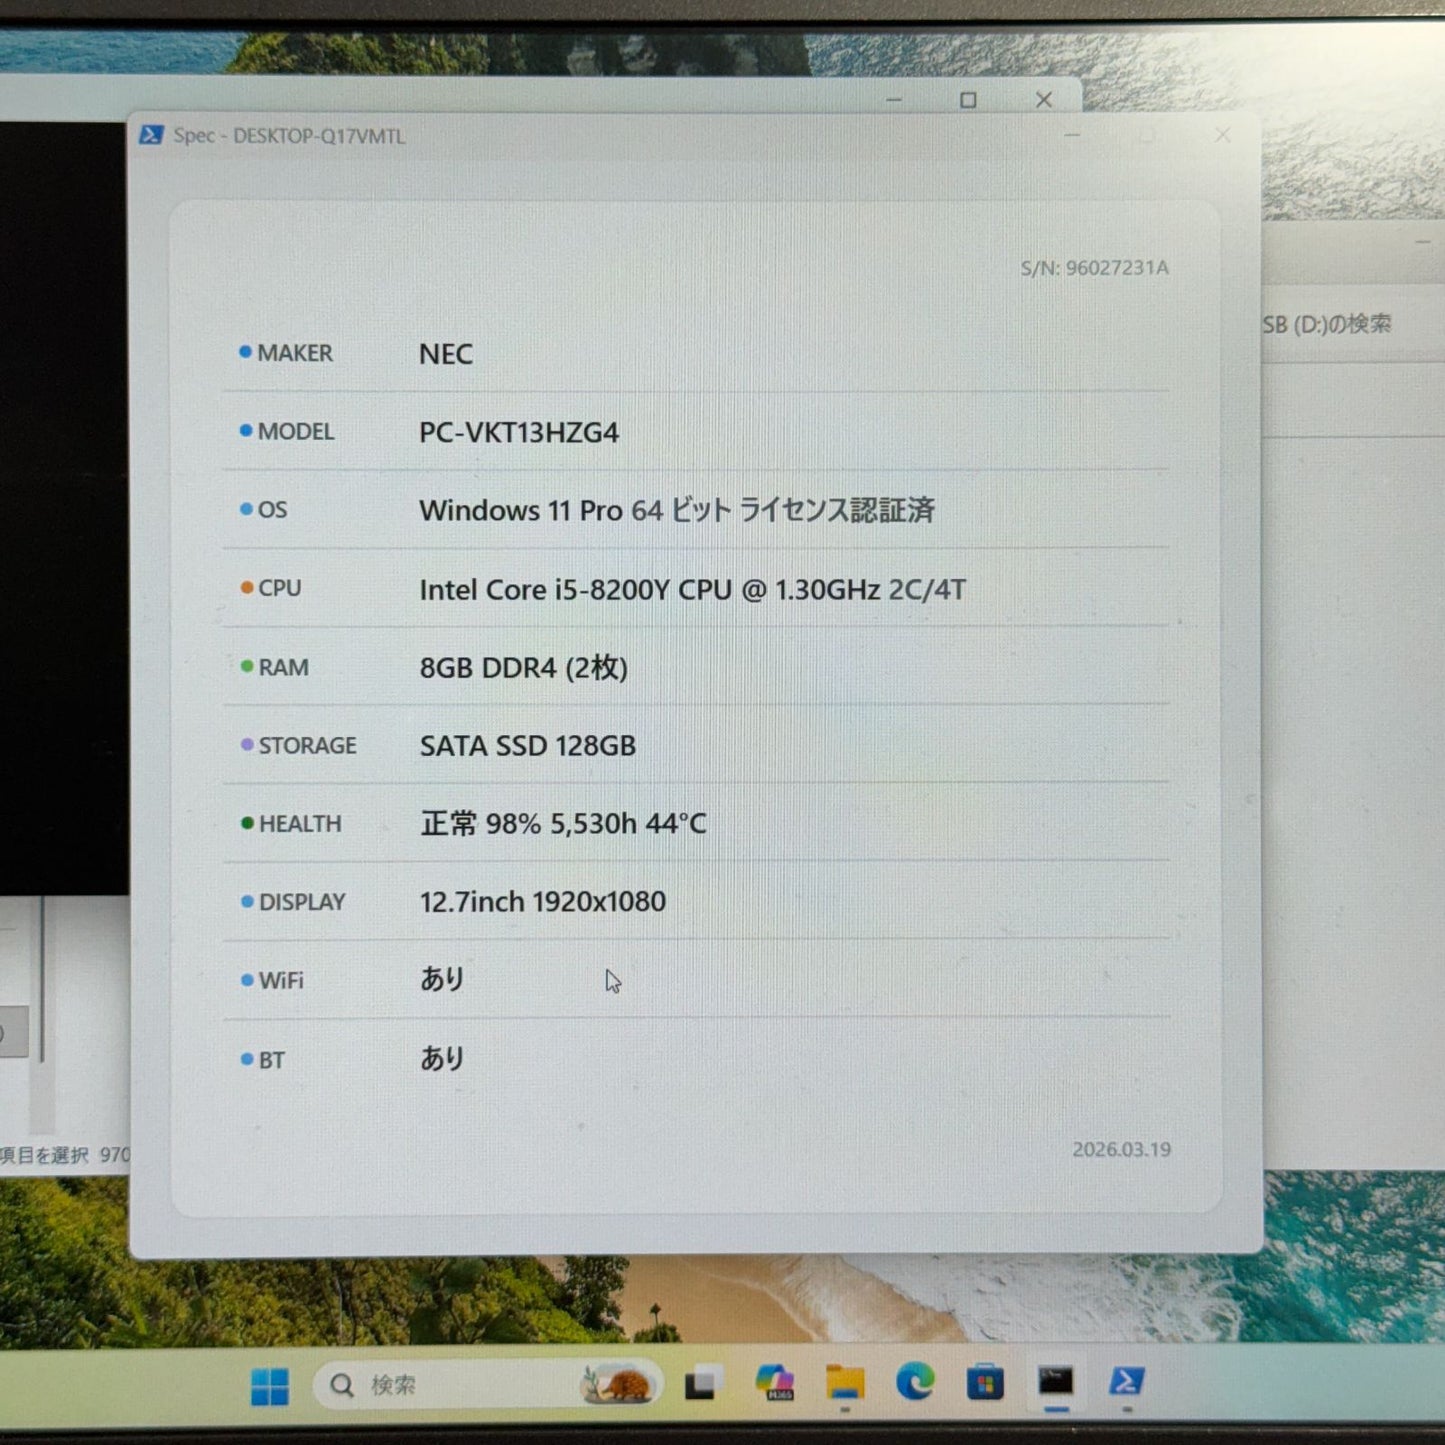Minimize the background window behind Spec

click(894, 99)
